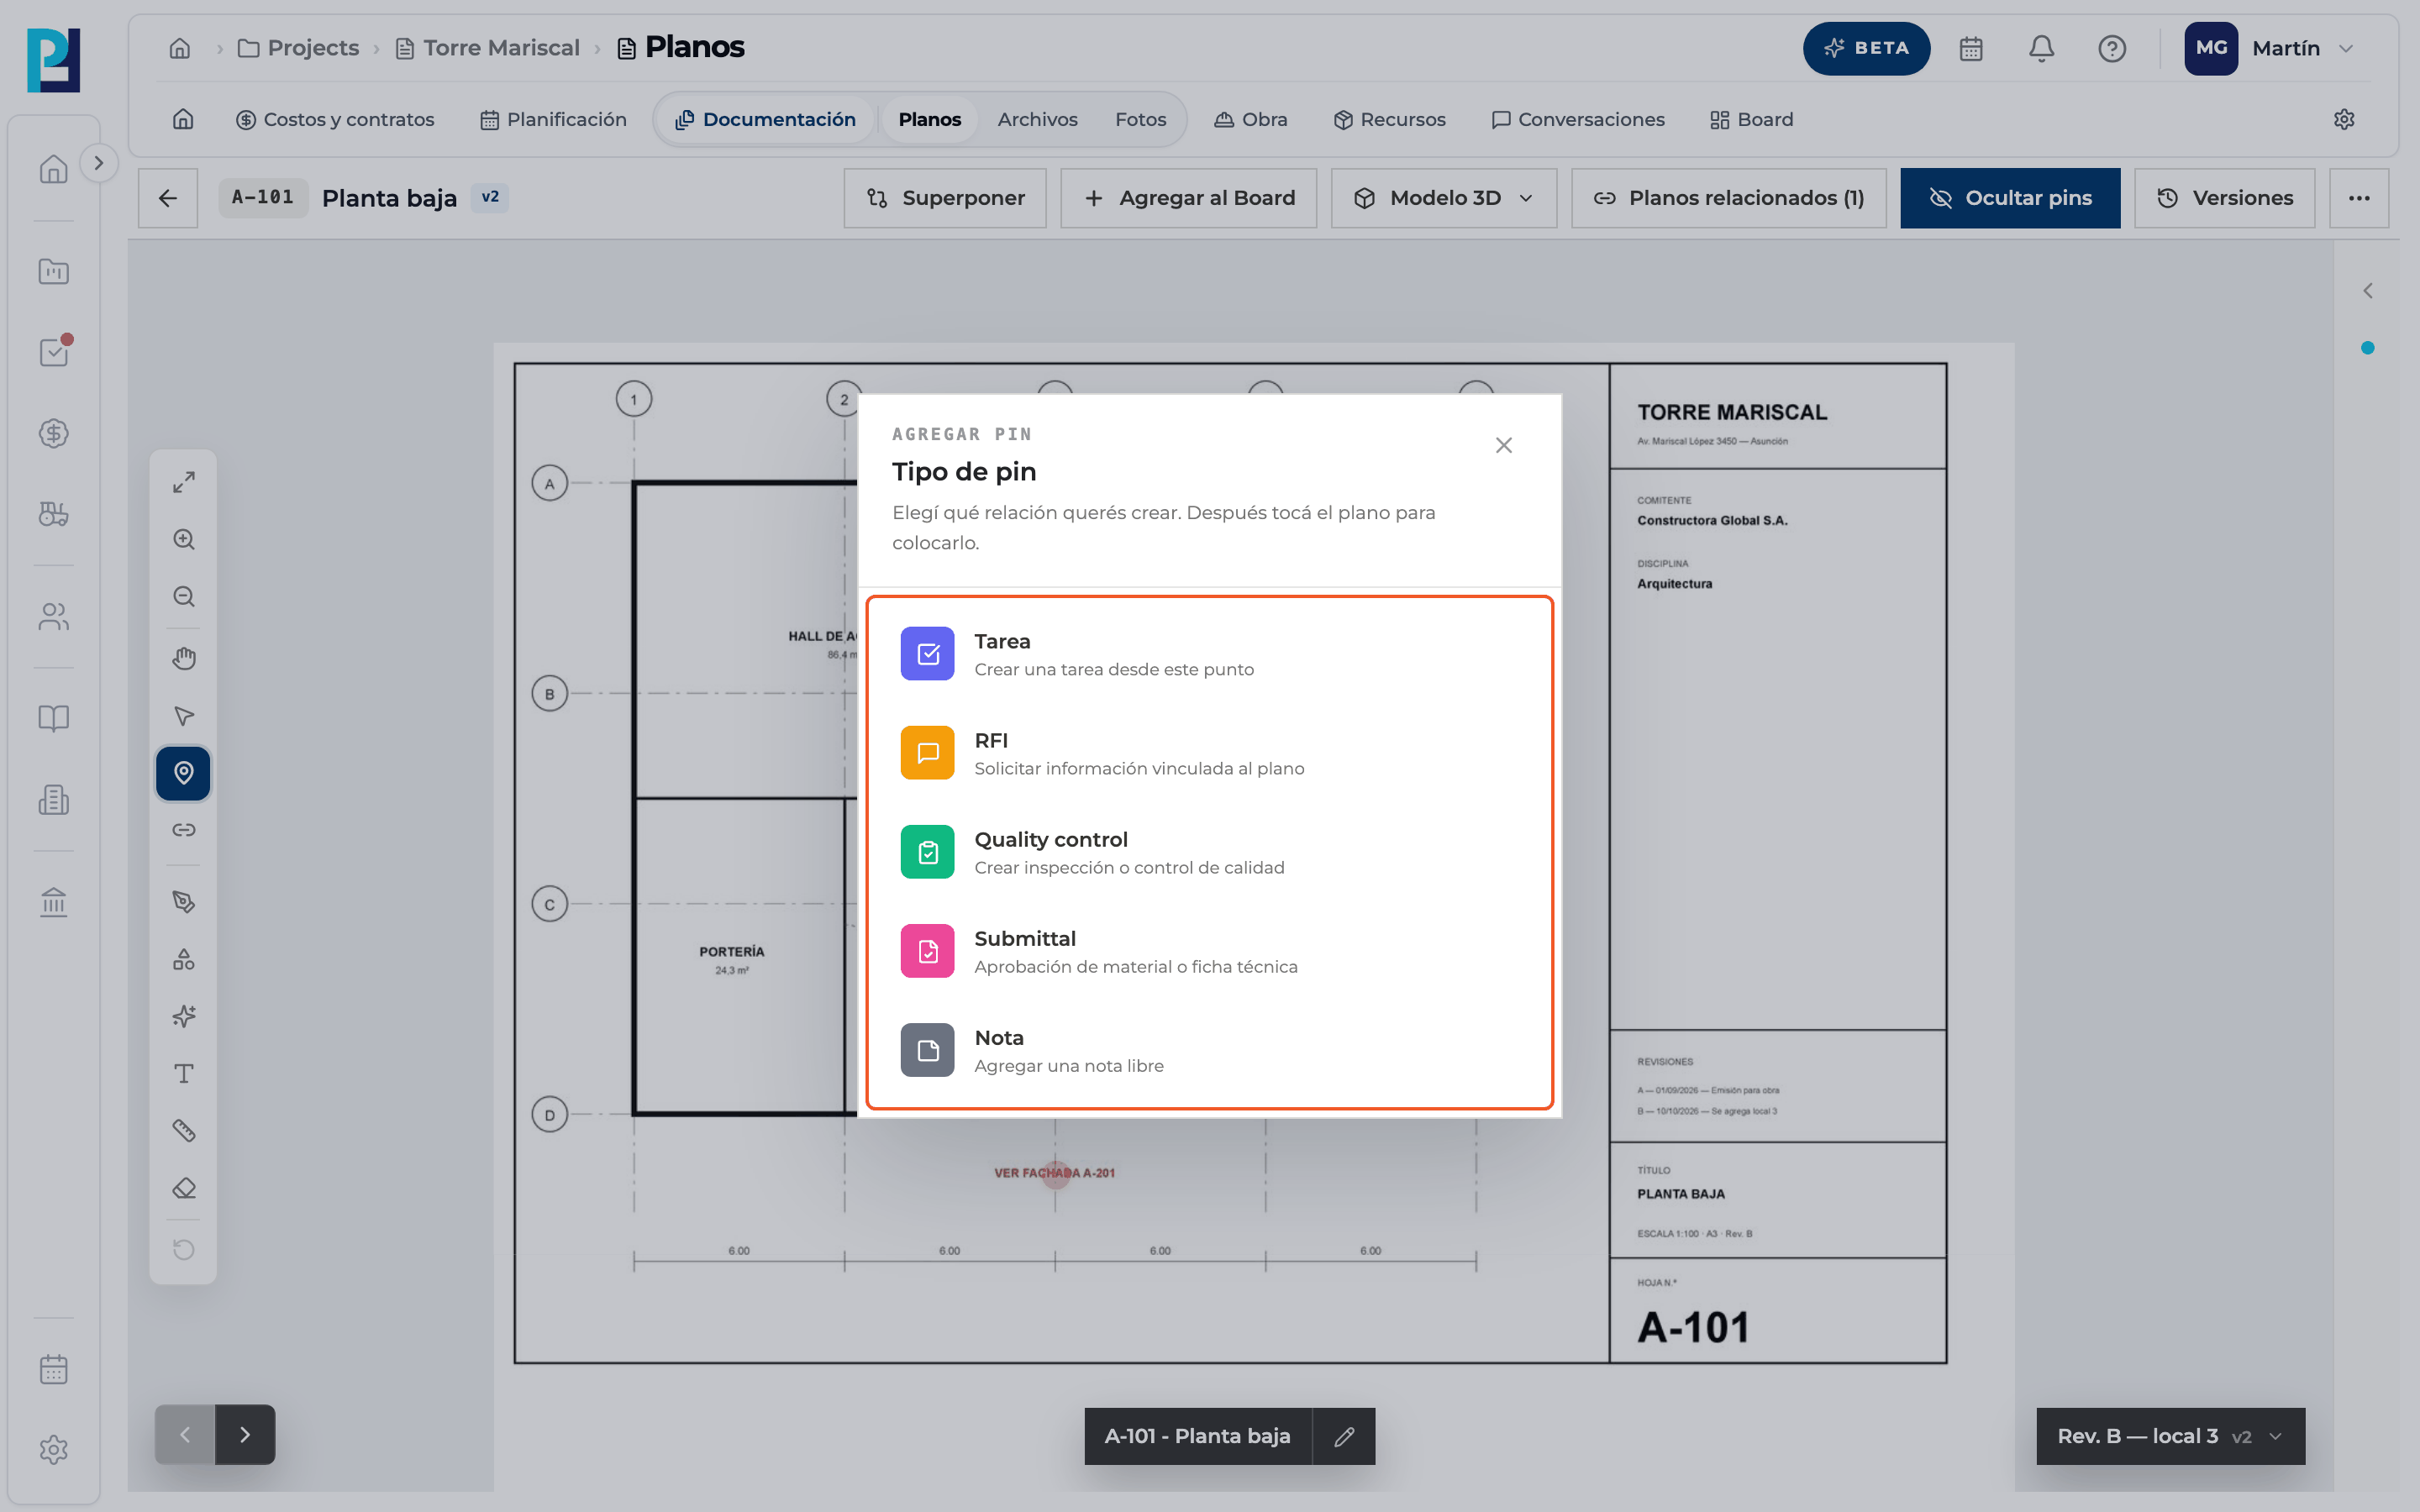This screenshot has width=2420, height=1512.
Task: Select the eraser tool
Action: 183,1188
